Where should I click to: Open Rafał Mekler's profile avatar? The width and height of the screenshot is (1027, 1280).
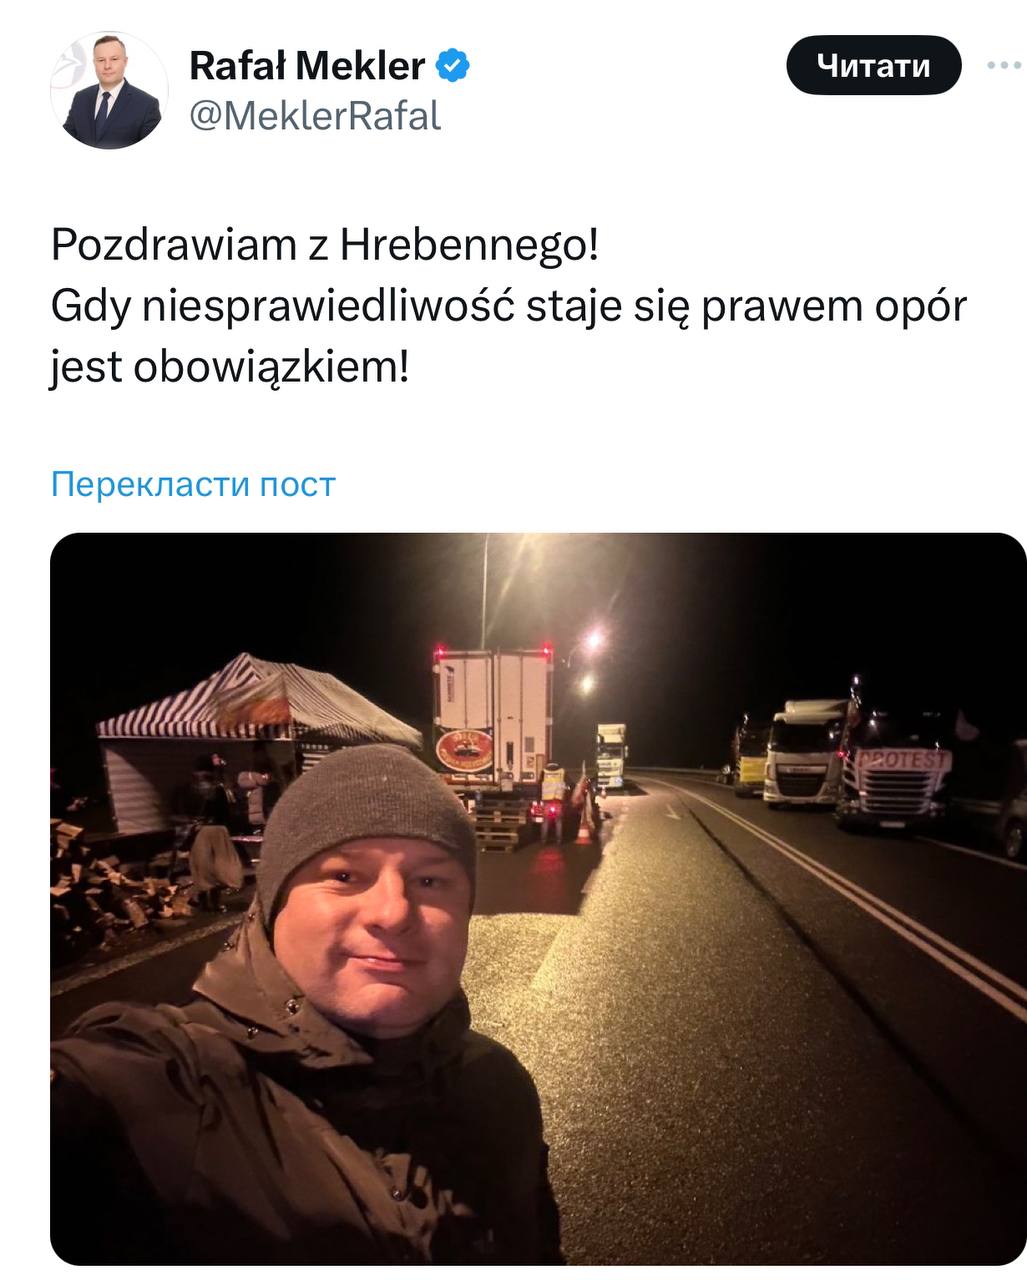(109, 90)
